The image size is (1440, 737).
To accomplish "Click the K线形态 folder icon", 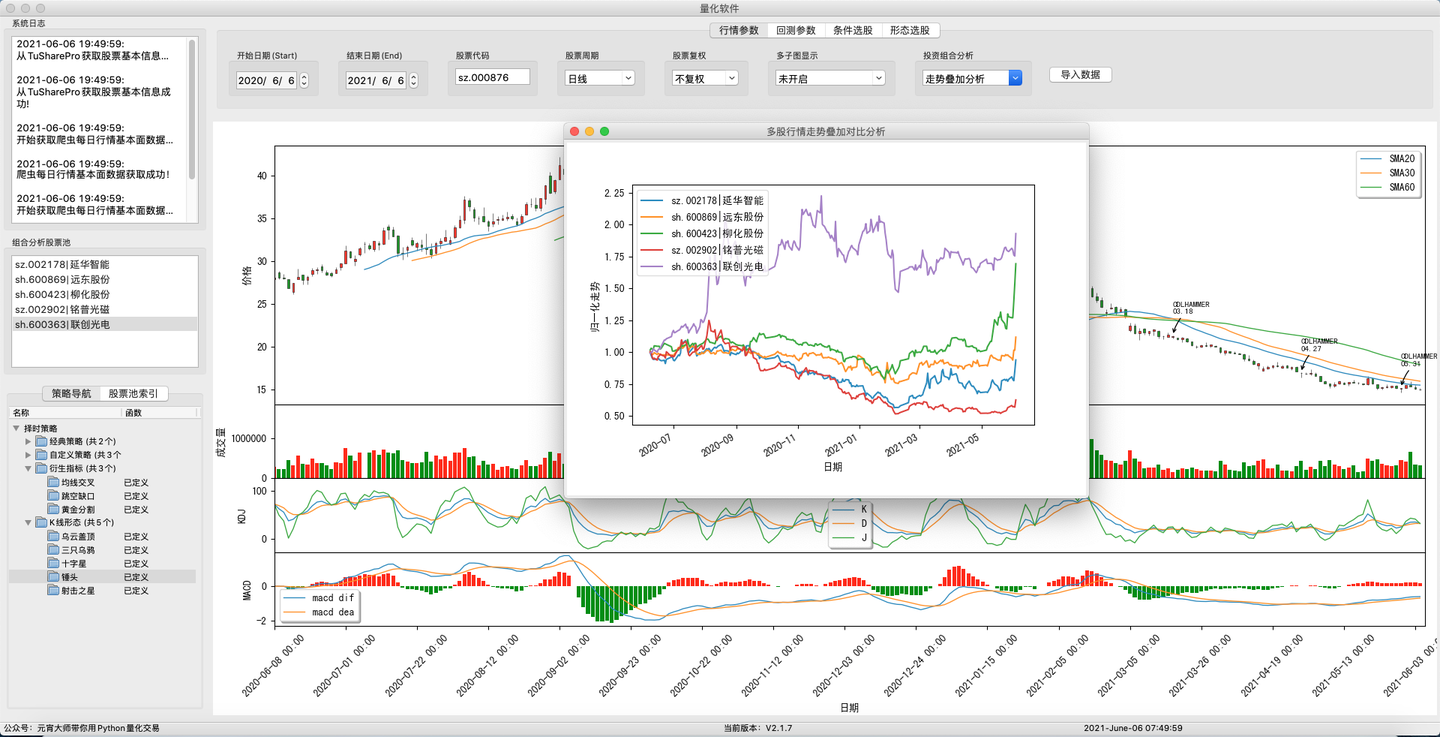I will 40,522.
